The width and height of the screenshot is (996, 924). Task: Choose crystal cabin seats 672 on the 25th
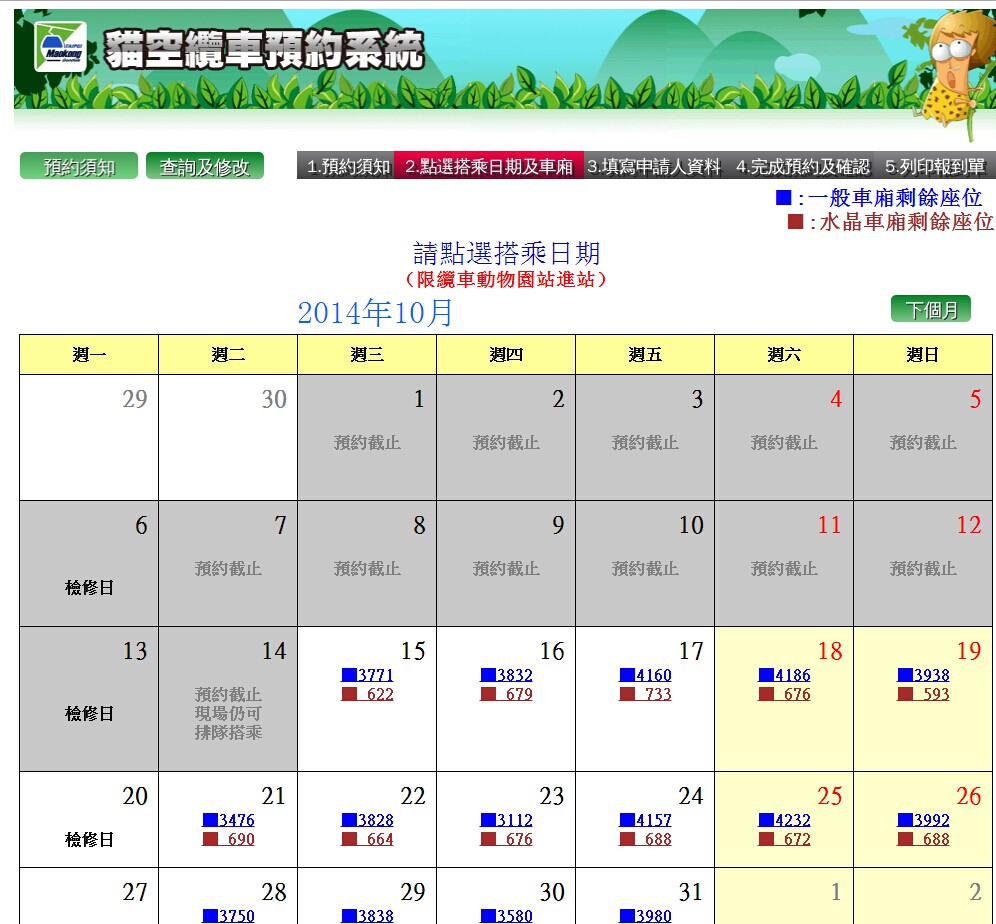coord(784,839)
